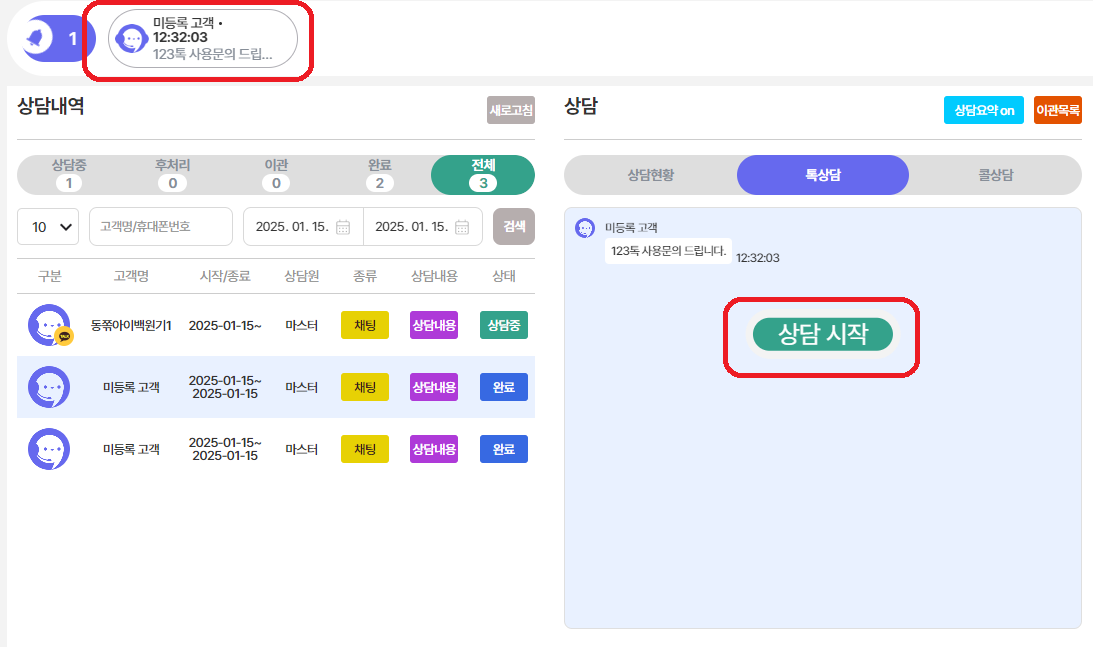Click the calendar icon in the start date field
1093x647 pixels.
coord(343,227)
